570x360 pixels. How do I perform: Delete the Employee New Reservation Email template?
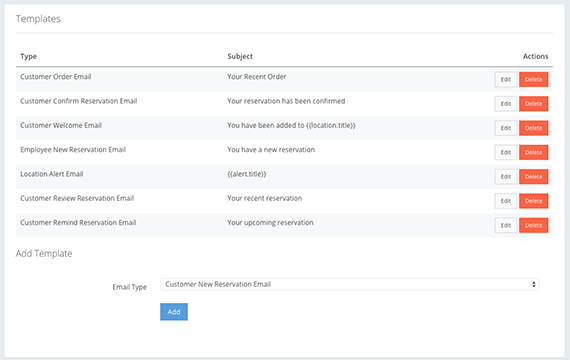[x=533, y=152]
